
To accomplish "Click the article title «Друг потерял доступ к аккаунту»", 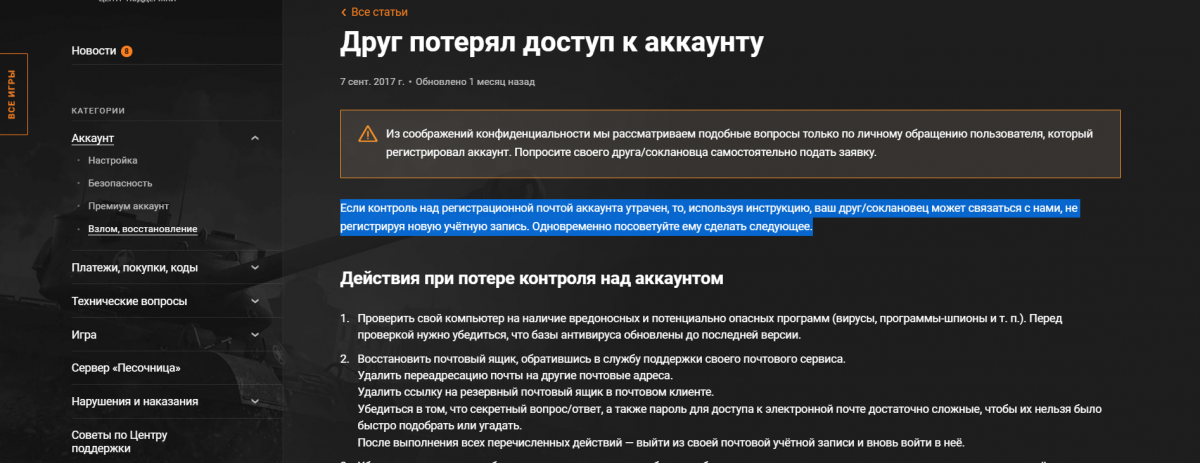I will 552,44.
